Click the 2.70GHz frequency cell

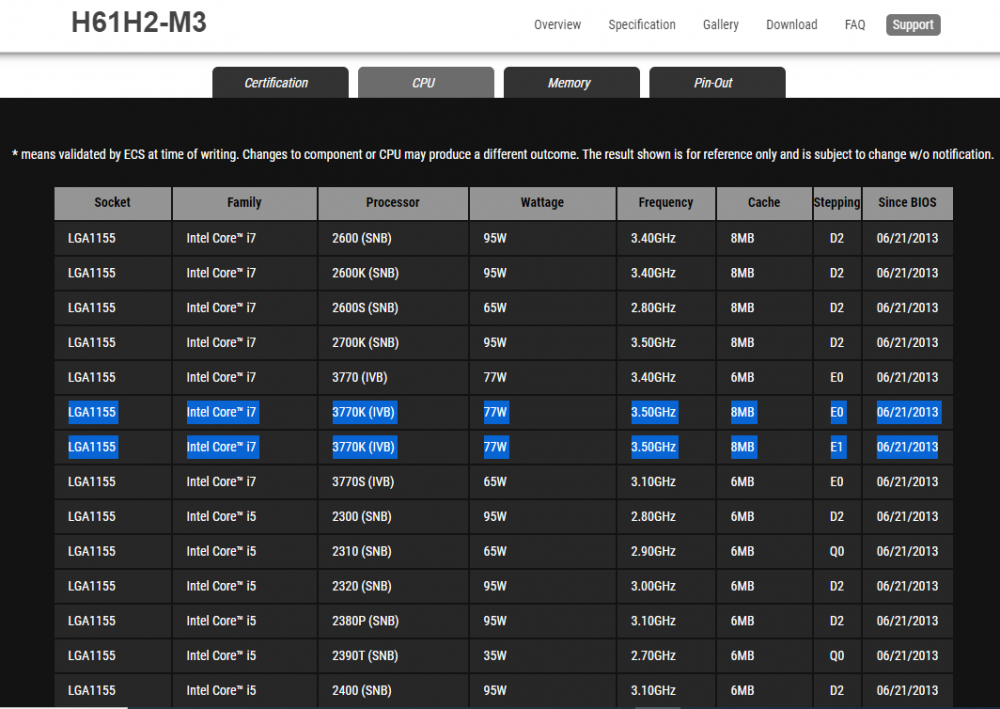coord(653,656)
